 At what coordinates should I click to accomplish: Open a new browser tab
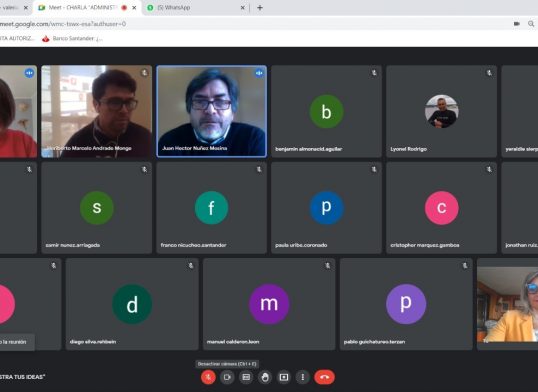coord(260,8)
